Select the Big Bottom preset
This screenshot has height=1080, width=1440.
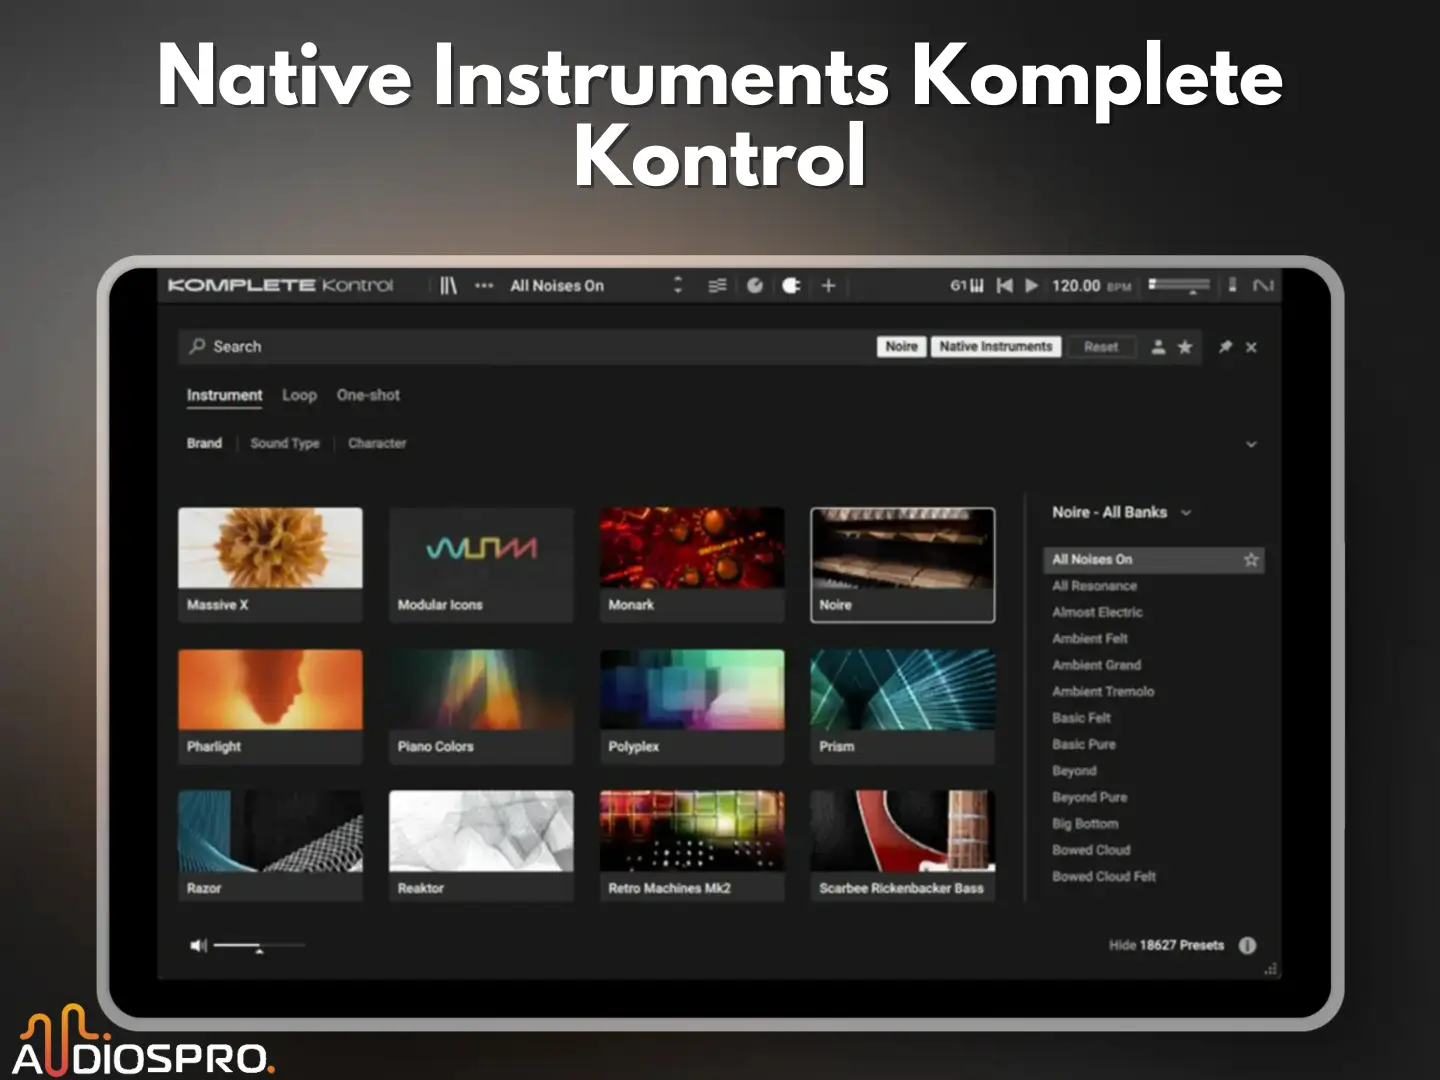1085,824
